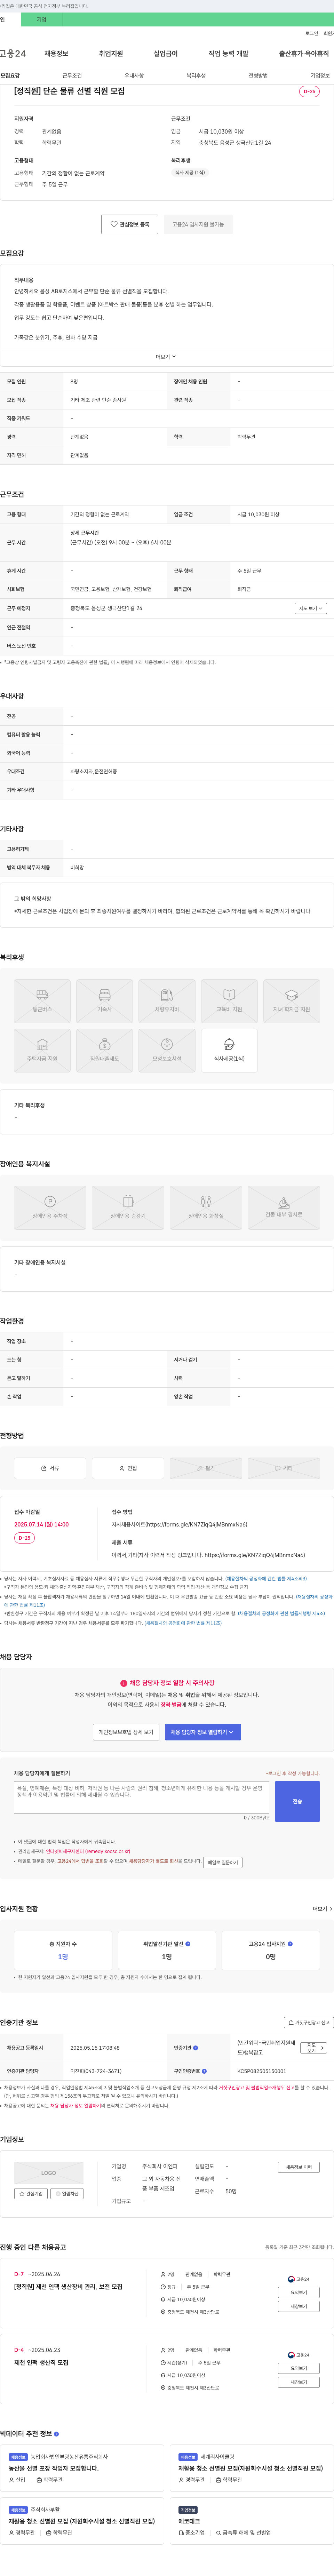The image size is (334, 2576).
Task: Click 예정보기 for the D-4 posting
Action: click(298, 2382)
